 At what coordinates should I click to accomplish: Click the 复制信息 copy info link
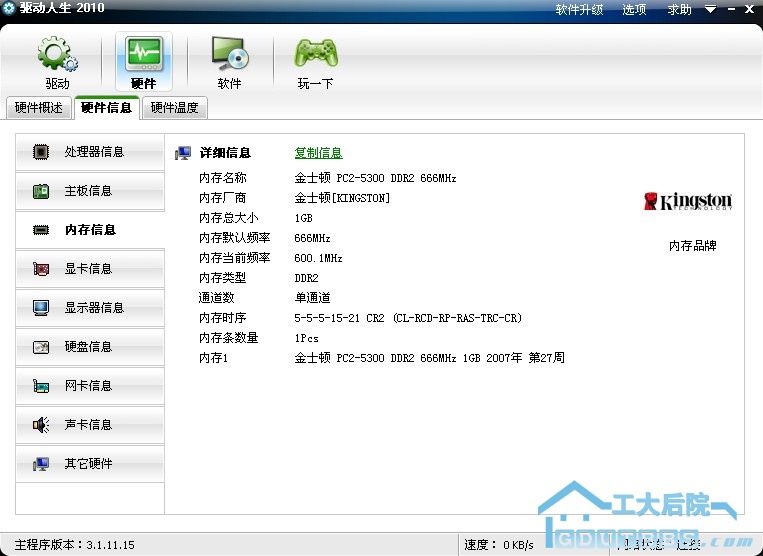(x=318, y=153)
